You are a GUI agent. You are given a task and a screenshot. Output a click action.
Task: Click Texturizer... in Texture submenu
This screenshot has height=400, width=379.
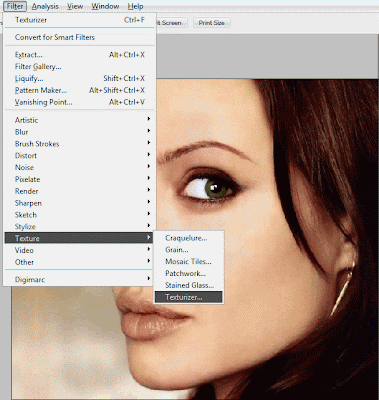tap(189, 297)
